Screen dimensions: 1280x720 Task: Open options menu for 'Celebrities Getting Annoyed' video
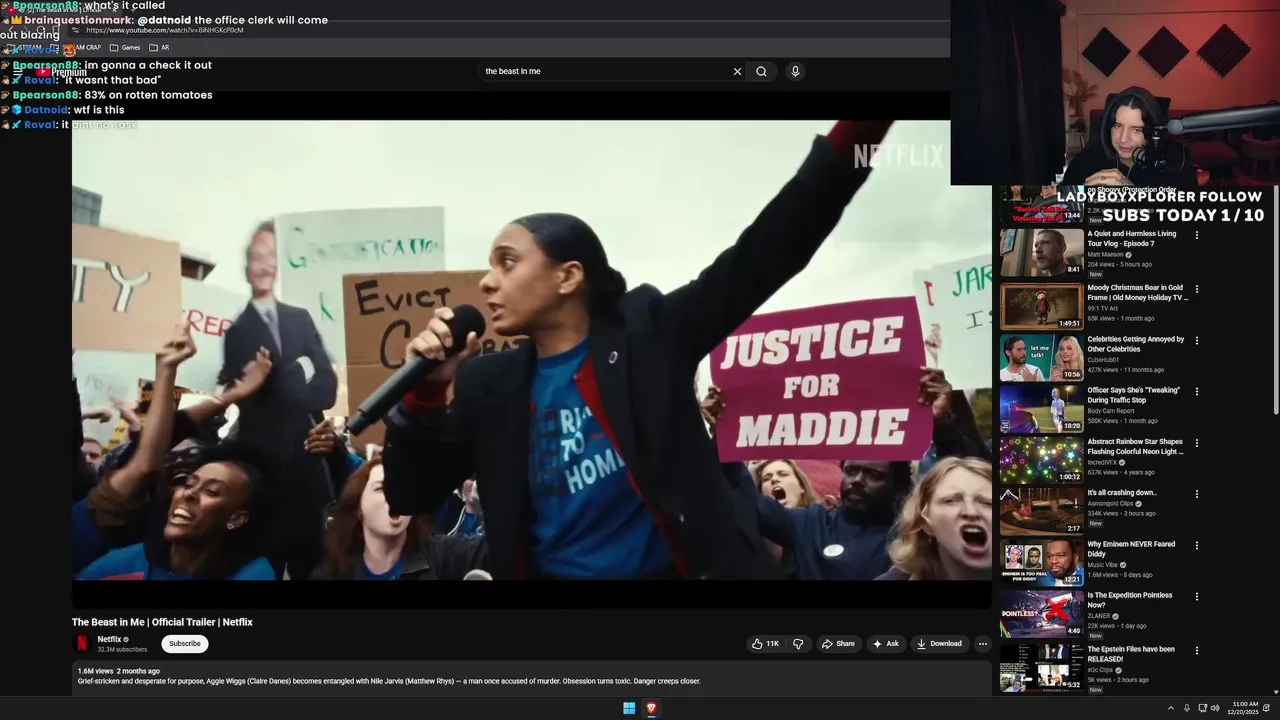point(1197,341)
